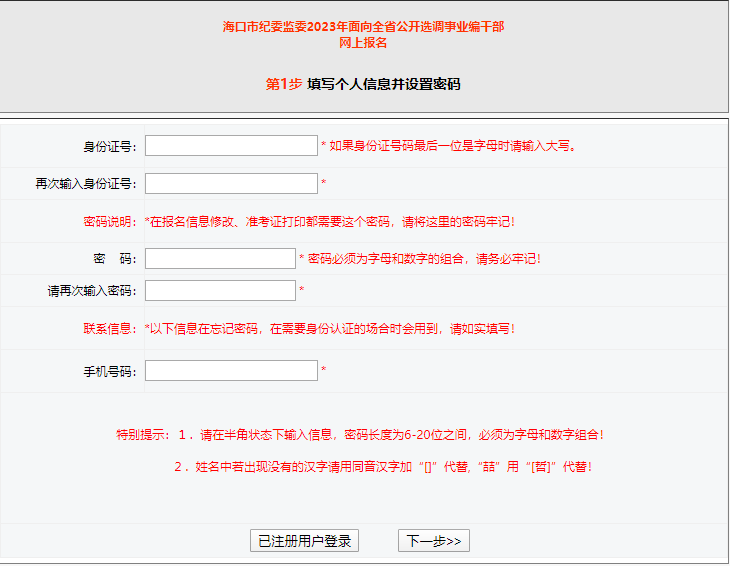
Task: Click the 下一步>> button
Action: [x=433, y=541]
